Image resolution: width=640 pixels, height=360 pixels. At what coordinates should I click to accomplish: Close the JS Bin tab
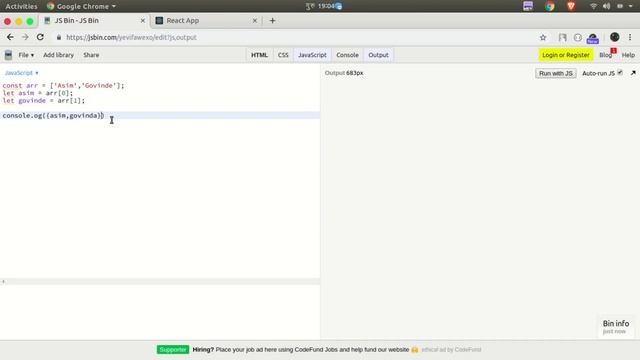142,20
